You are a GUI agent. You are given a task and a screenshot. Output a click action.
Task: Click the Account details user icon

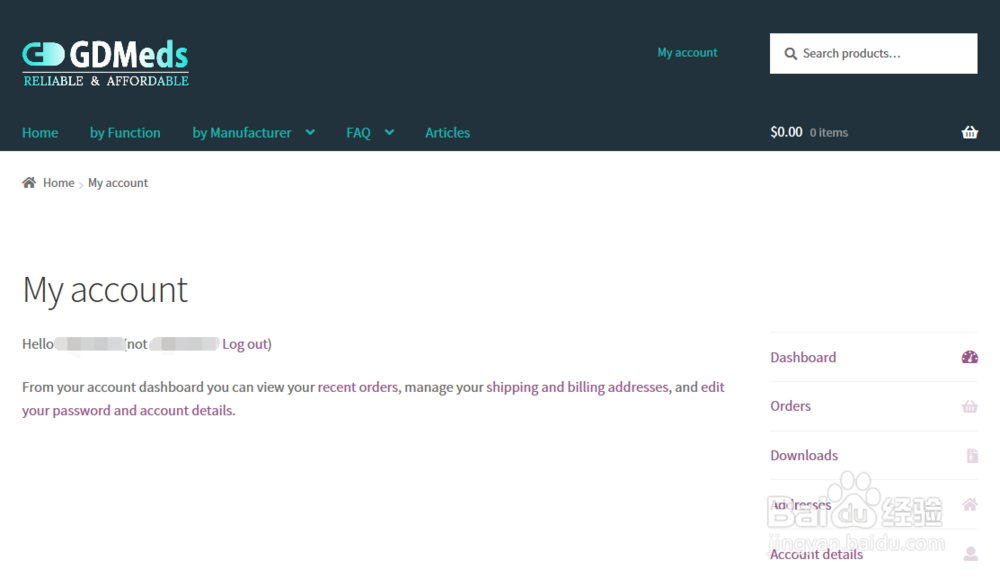tap(971, 554)
